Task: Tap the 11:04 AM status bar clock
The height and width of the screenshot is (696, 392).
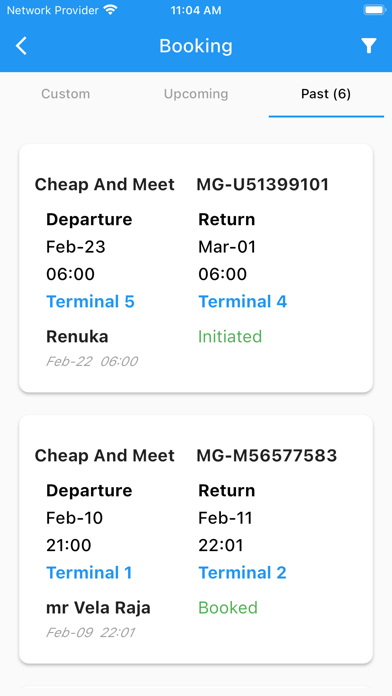Action: coord(196,11)
